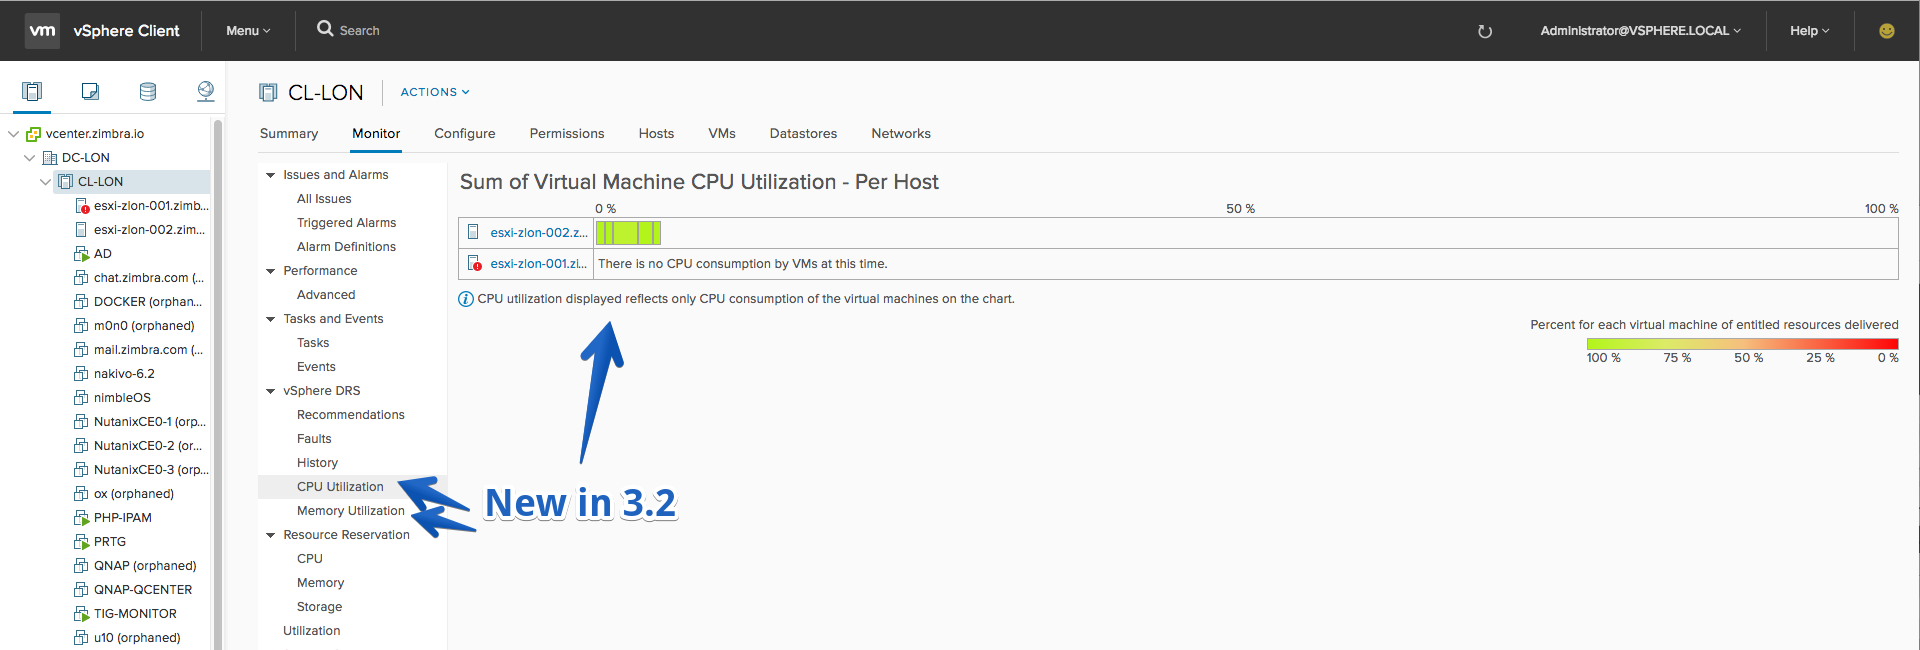Viewport: 1920px width, 650px height.
Task: Click the Search input field
Action: [x=359, y=31]
